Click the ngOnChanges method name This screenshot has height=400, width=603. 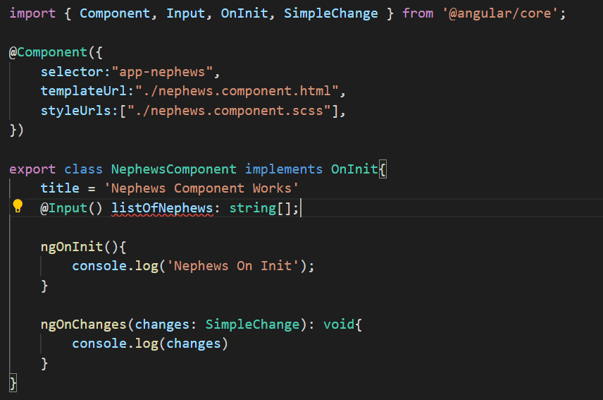[83, 324]
